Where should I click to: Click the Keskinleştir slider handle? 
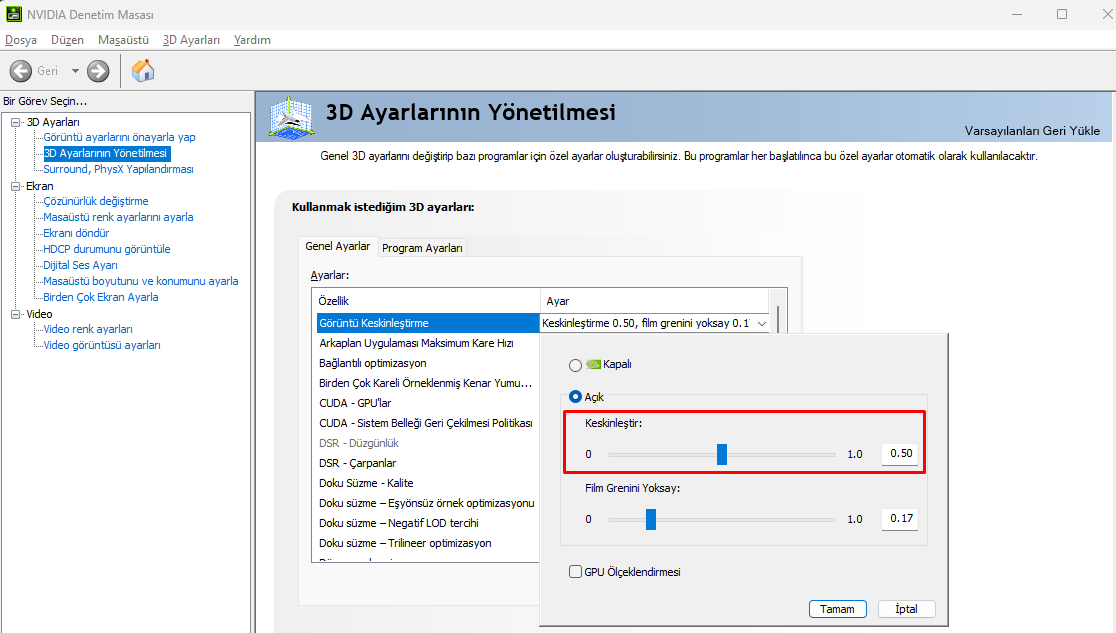pos(722,454)
